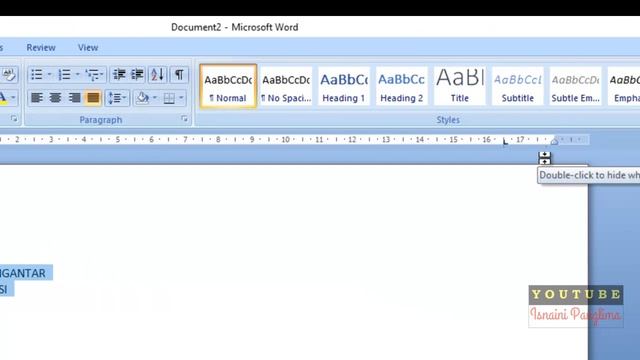Open the Paragraph dialog launcher
Screen dimensions: 640x360
coord(184,119)
